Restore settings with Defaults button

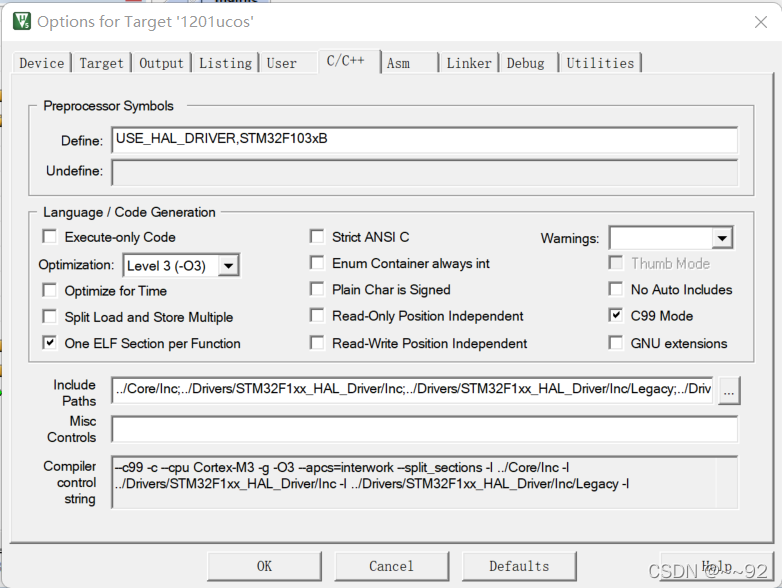pos(519,566)
